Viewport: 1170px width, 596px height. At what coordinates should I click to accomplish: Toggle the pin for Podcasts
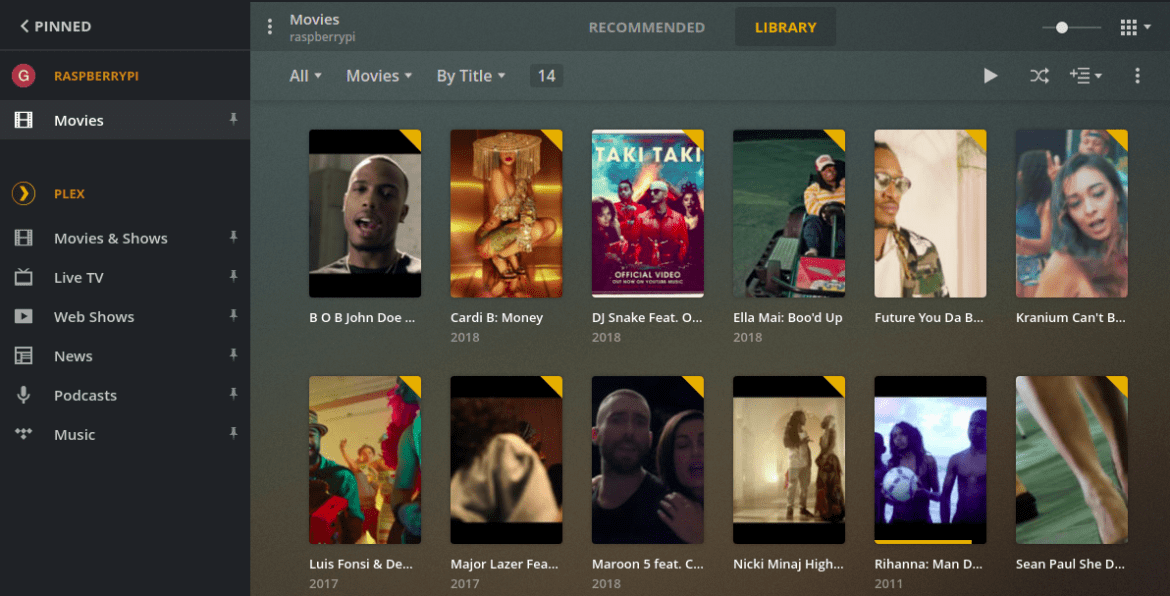pos(233,394)
